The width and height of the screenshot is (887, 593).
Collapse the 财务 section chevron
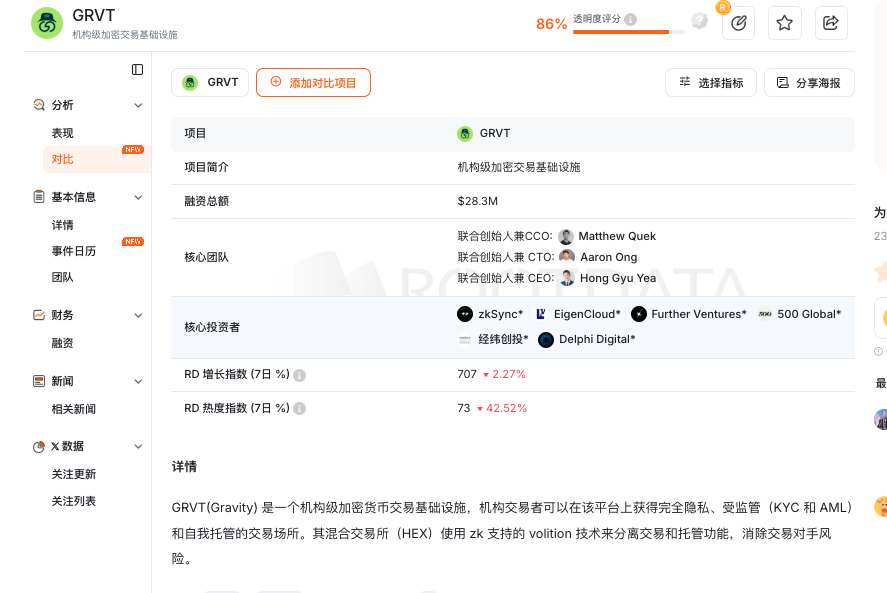138,316
